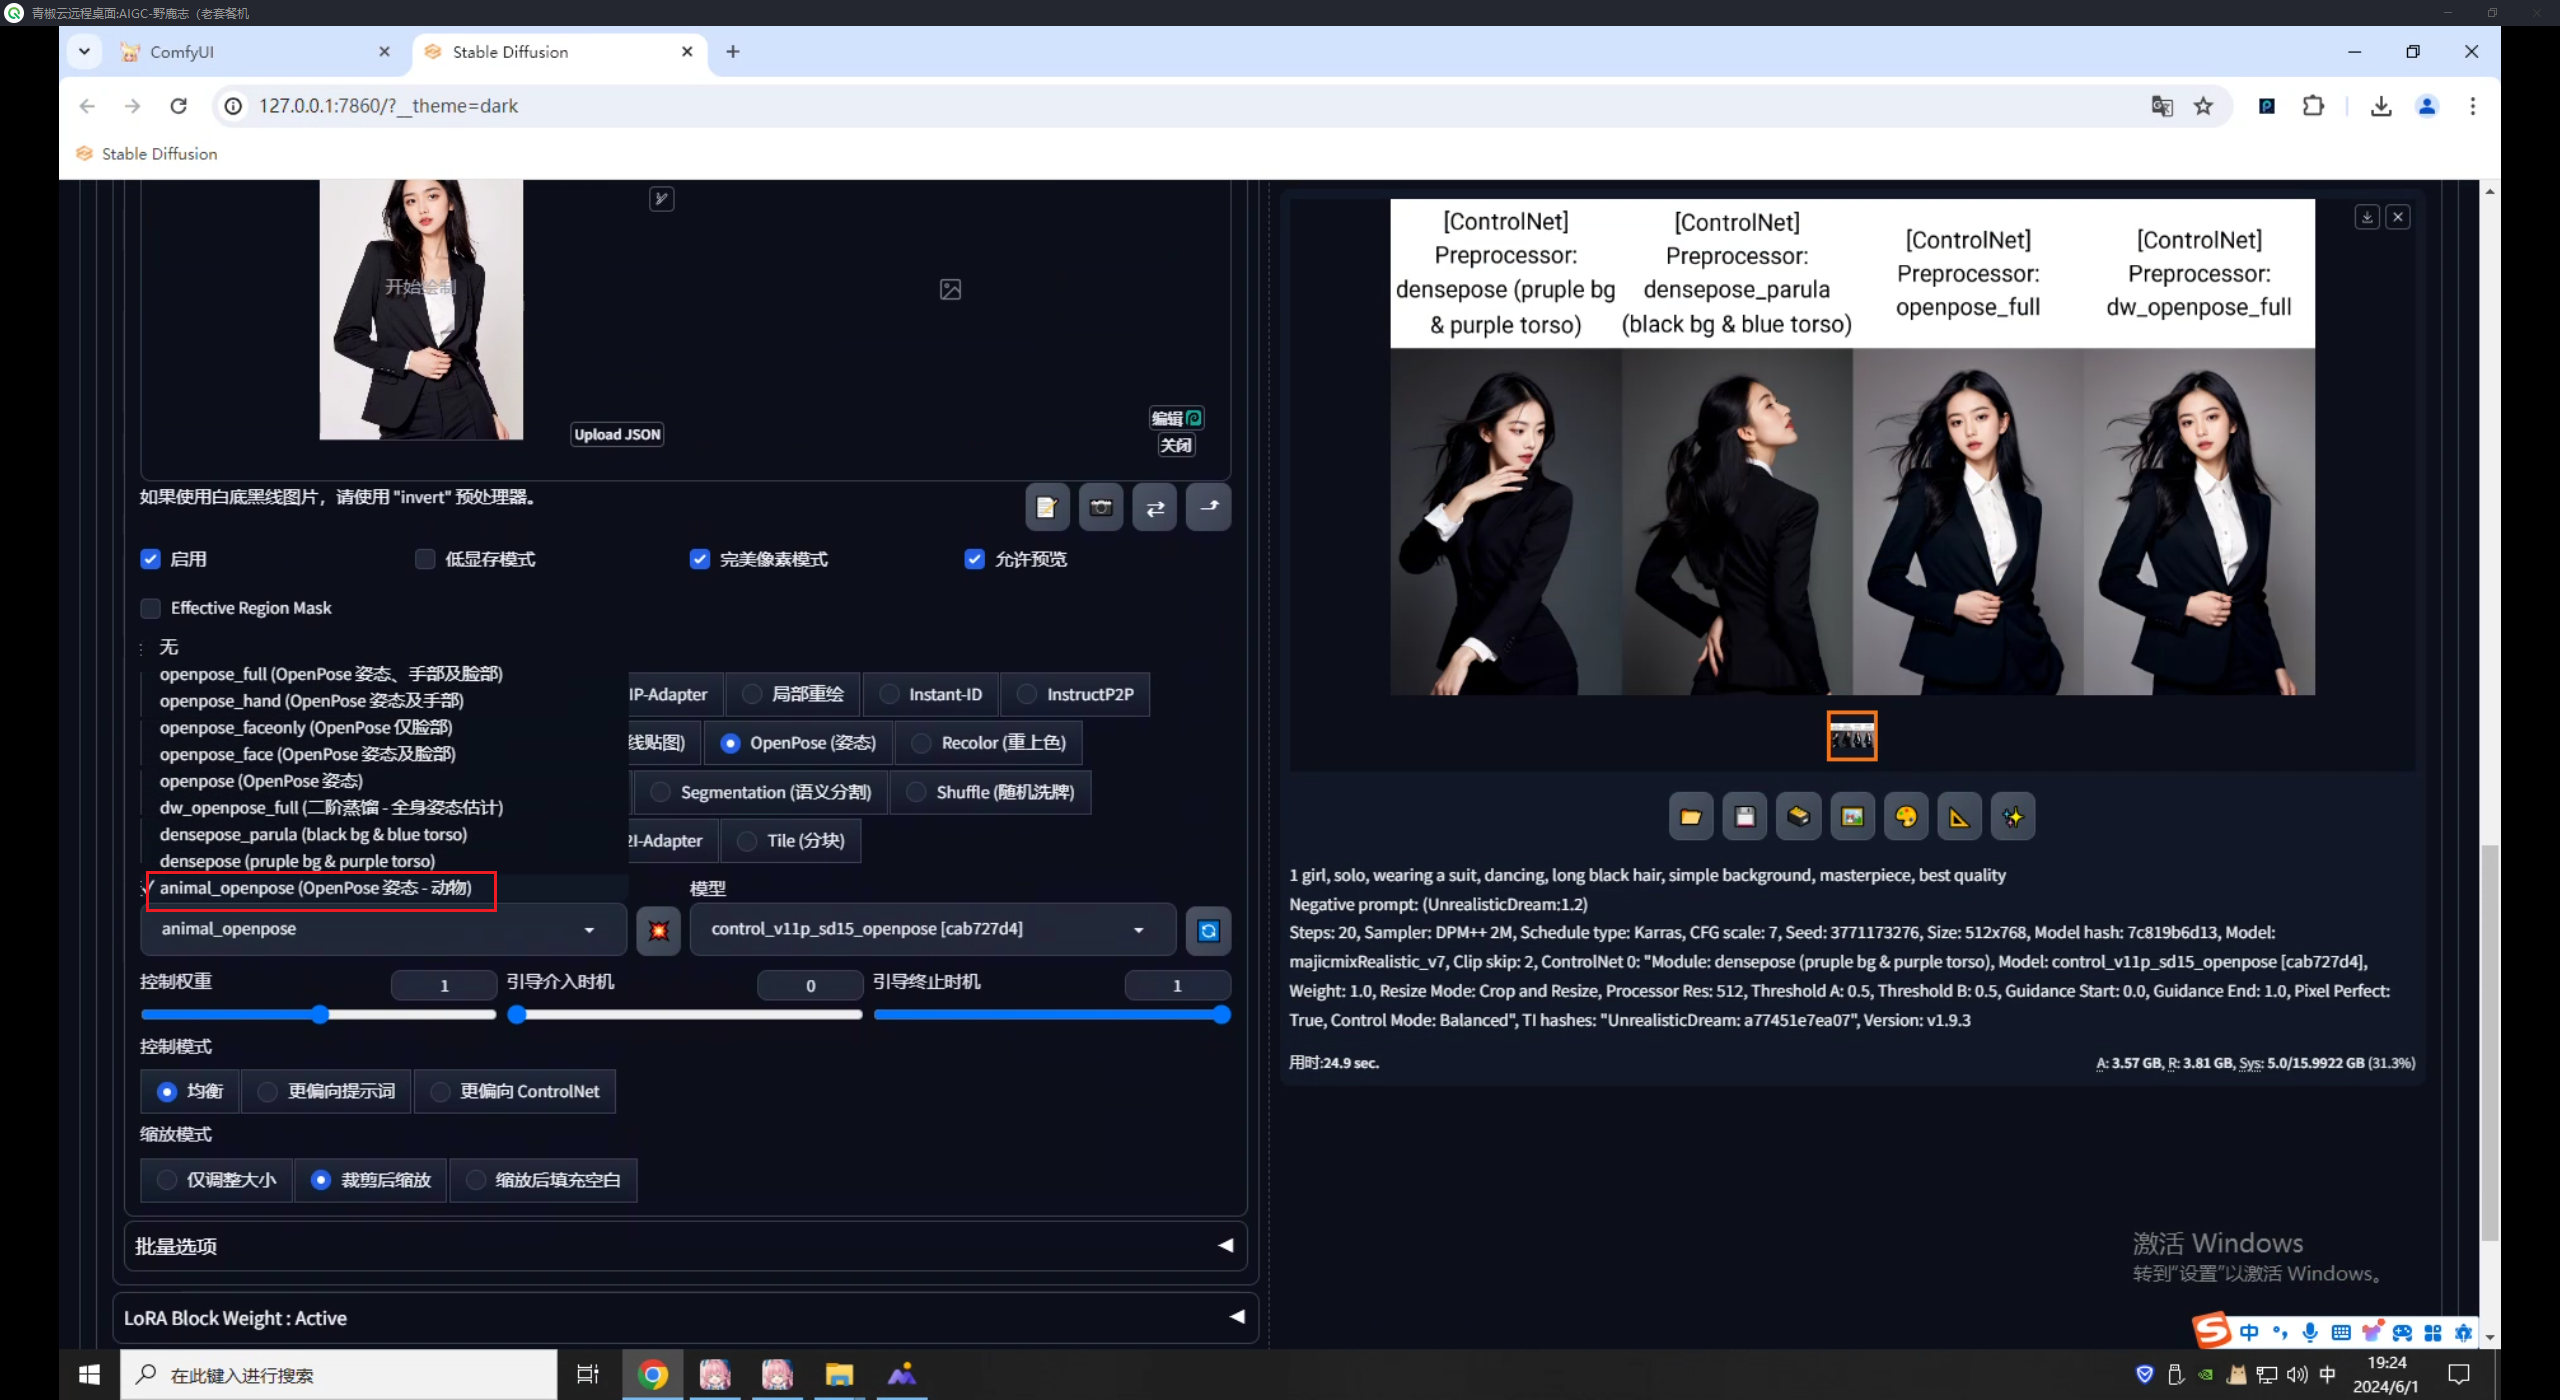Click the refresh models icon

pyautogui.click(x=1208, y=930)
